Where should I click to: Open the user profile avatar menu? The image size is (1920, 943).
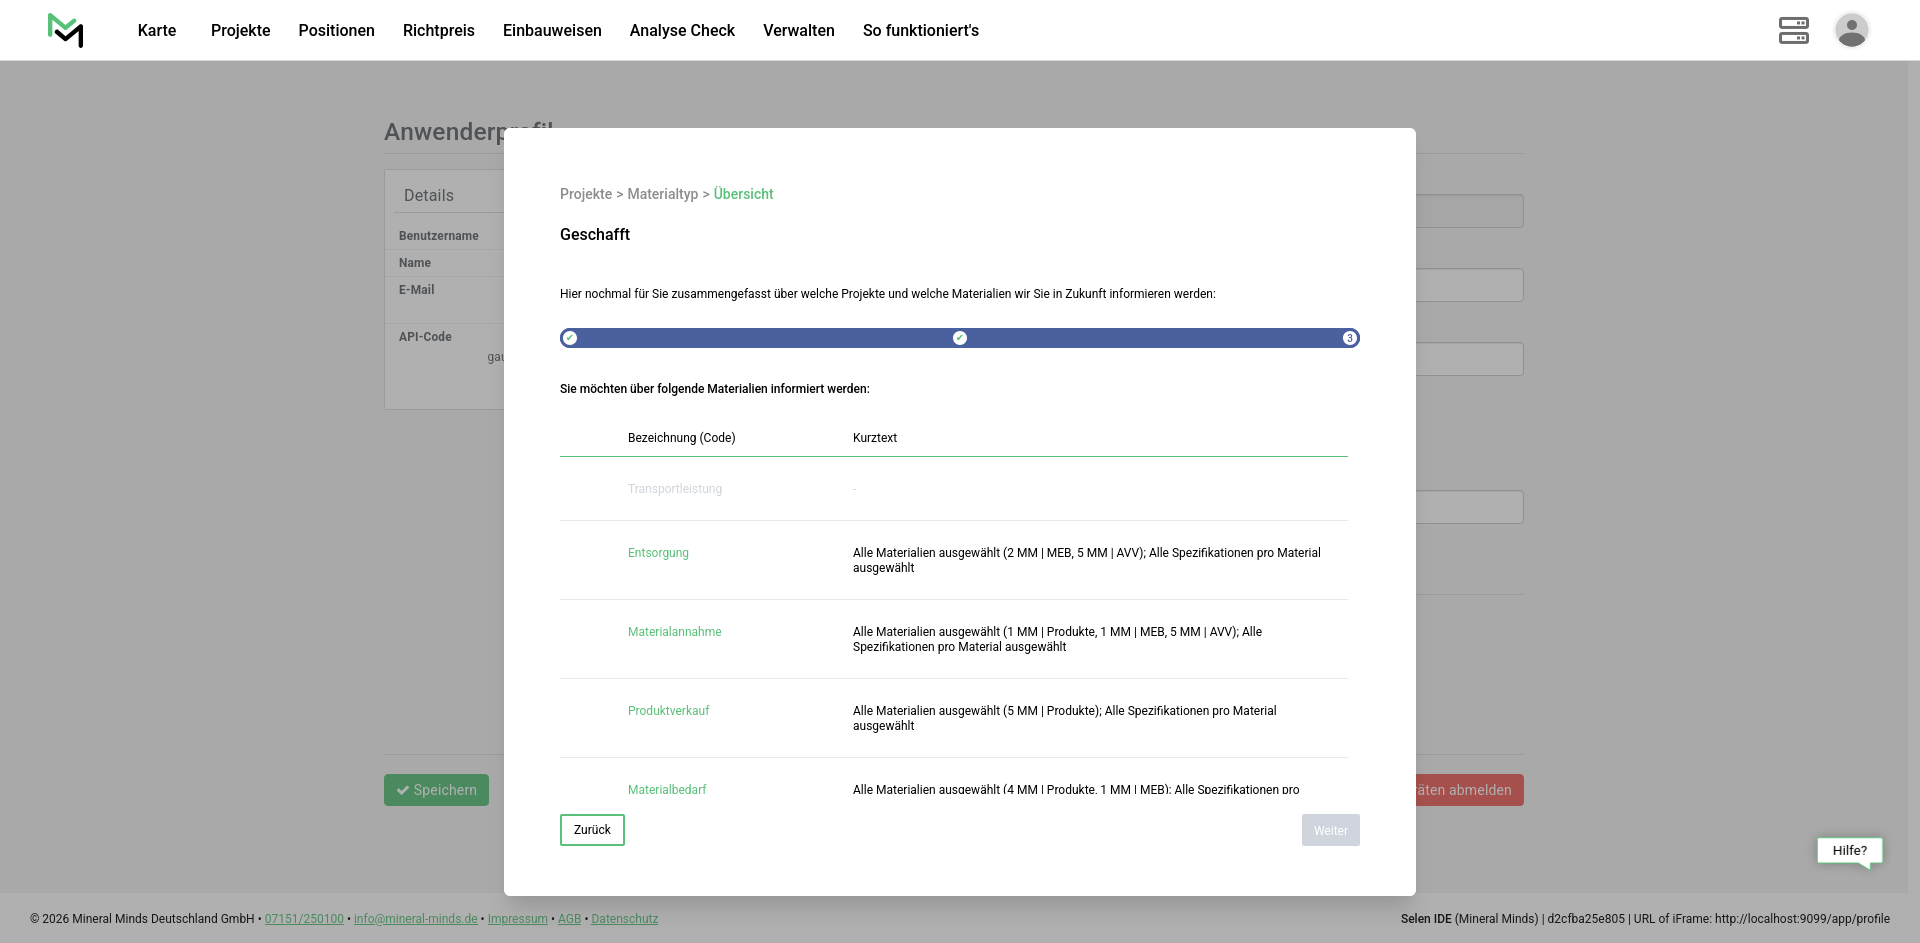click(x=1851, y=30)
